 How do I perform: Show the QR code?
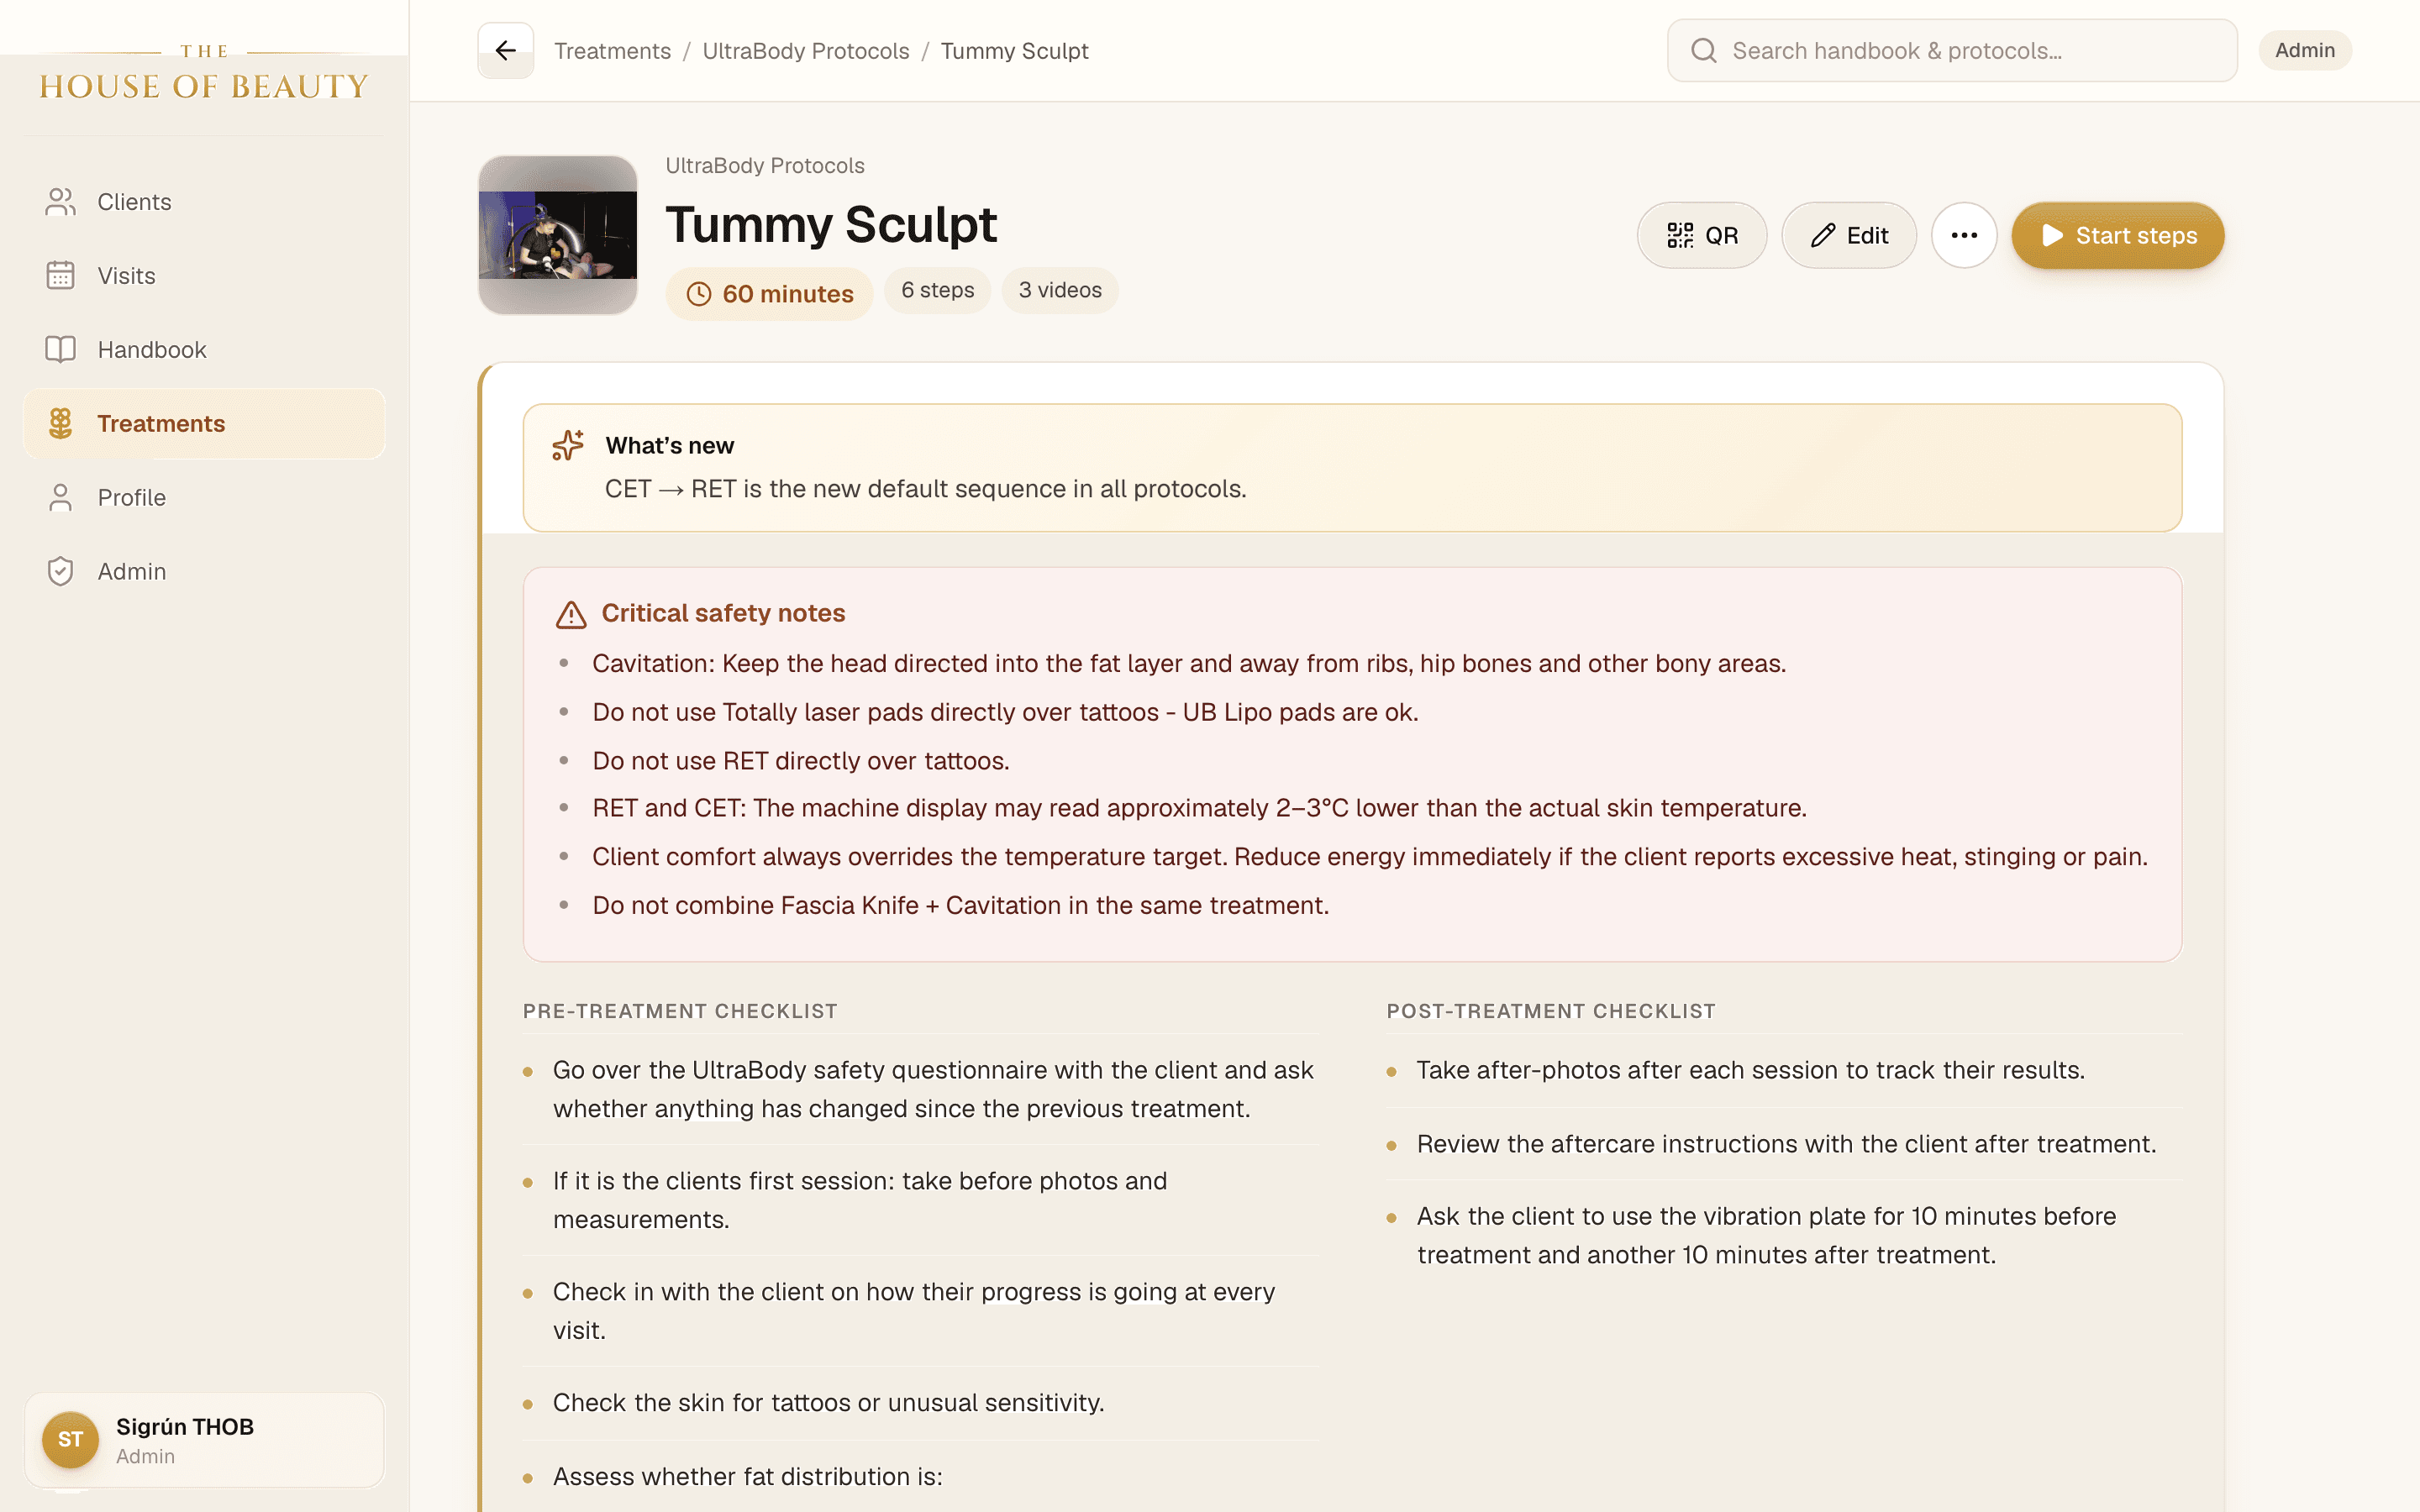click(x=1702, y=236)
